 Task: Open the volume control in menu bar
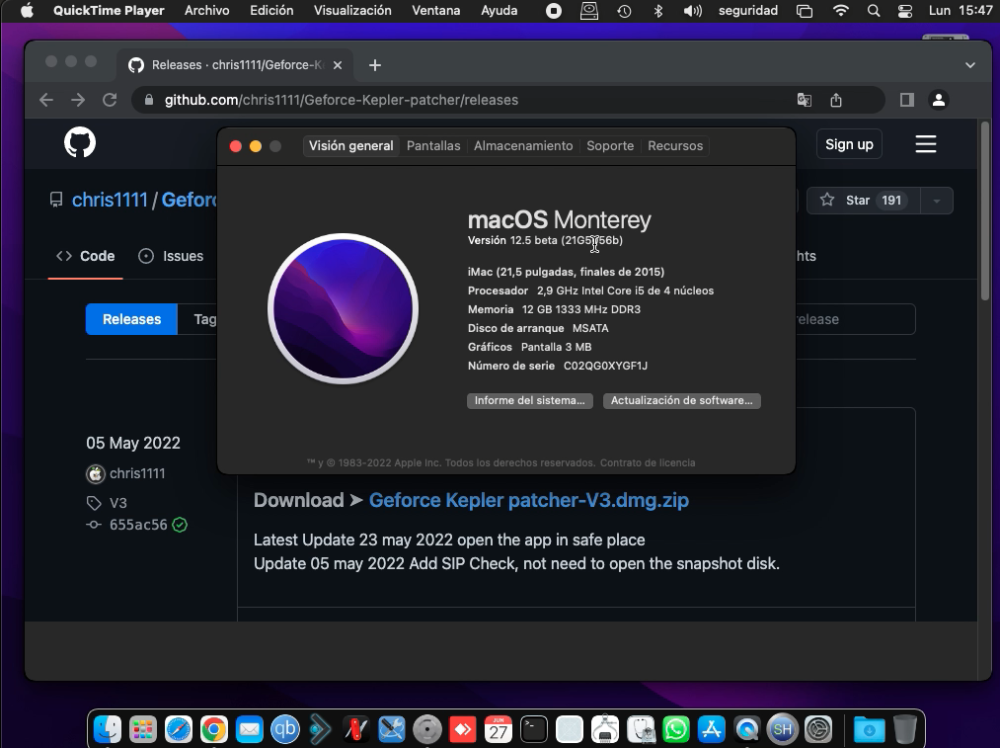click(693, 11)
